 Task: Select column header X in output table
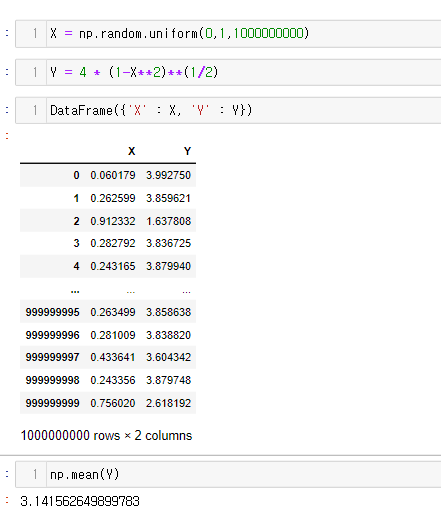tap(132, 151)
